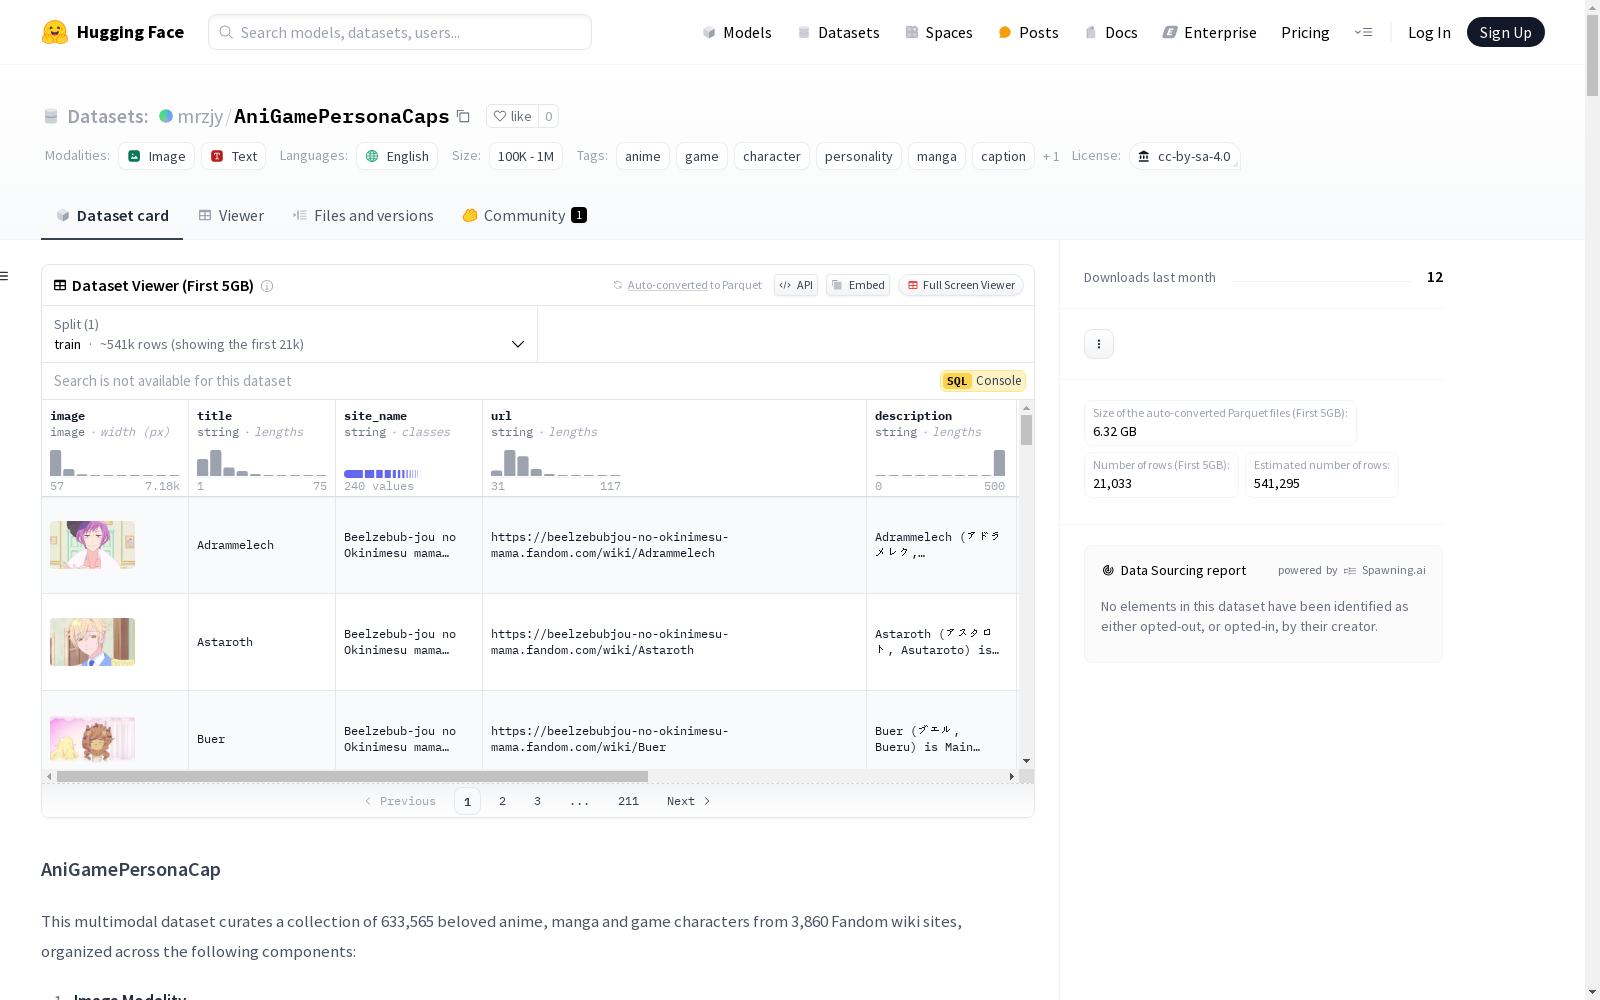This screenshot has width=1600, height=1000.
Task: Open the Enterprise nav item
Action: (1209, 32)
